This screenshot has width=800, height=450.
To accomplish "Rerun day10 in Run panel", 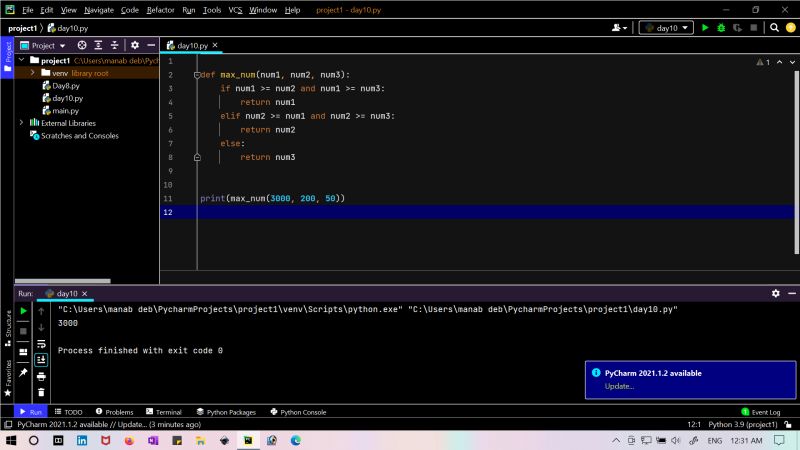I will click(x=23, y=311).
